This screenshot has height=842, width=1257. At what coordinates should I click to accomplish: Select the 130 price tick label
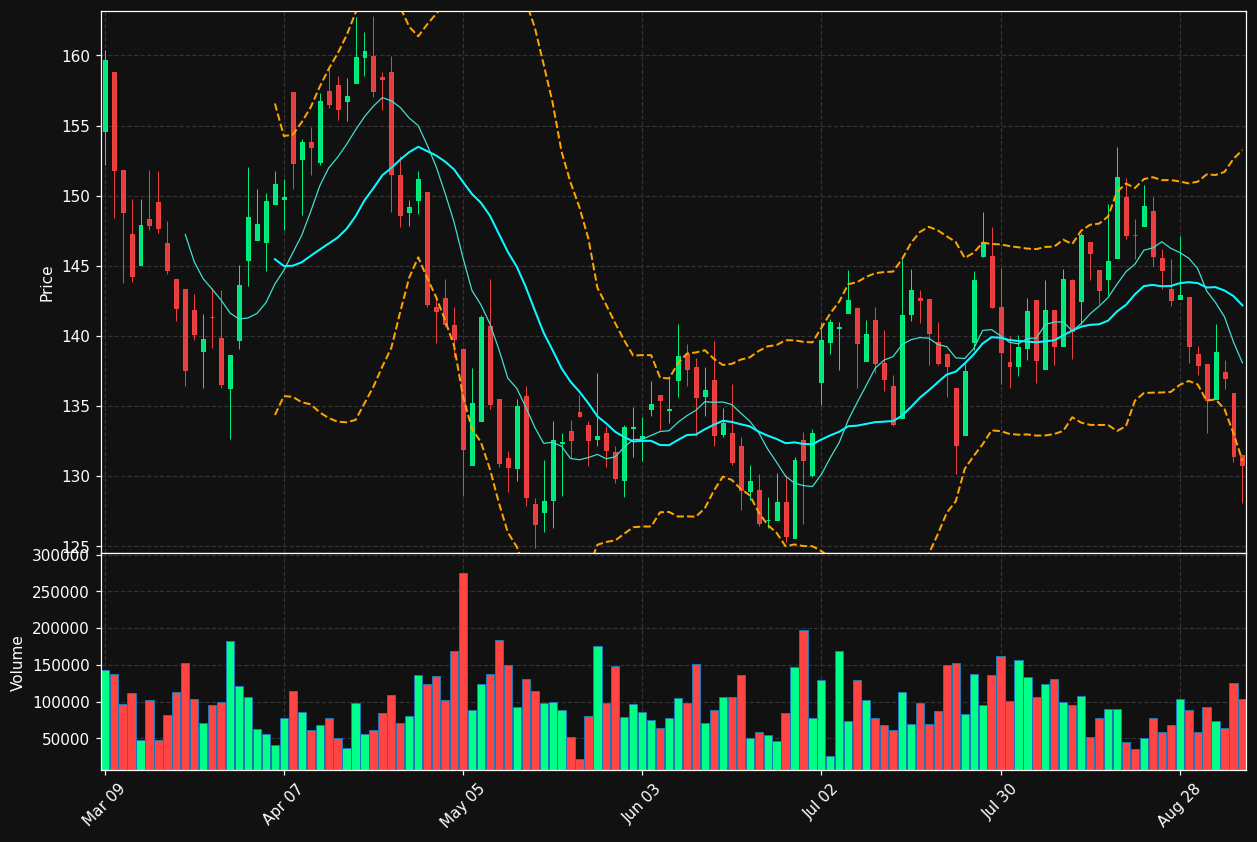[75, 476]
